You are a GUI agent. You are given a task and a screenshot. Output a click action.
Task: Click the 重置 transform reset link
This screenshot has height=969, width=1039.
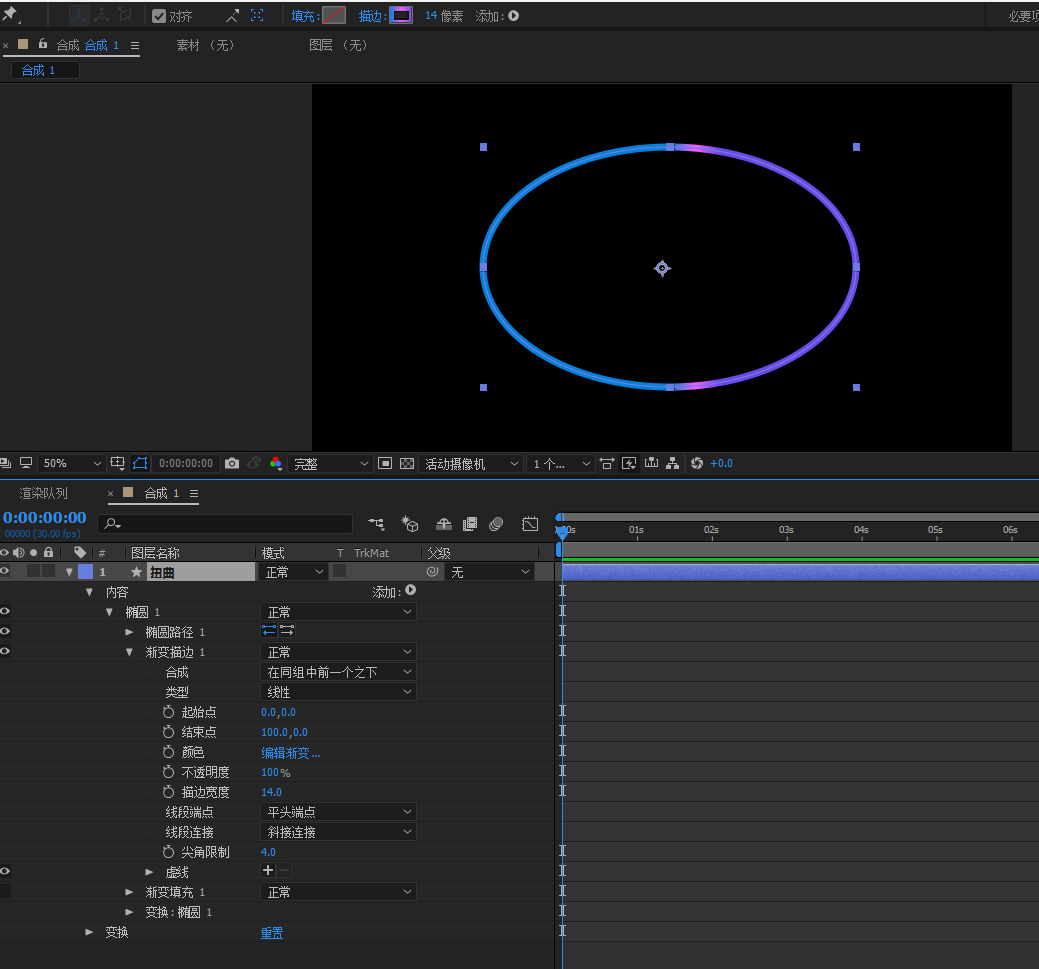pyautogui.click(x=272, y=933)
